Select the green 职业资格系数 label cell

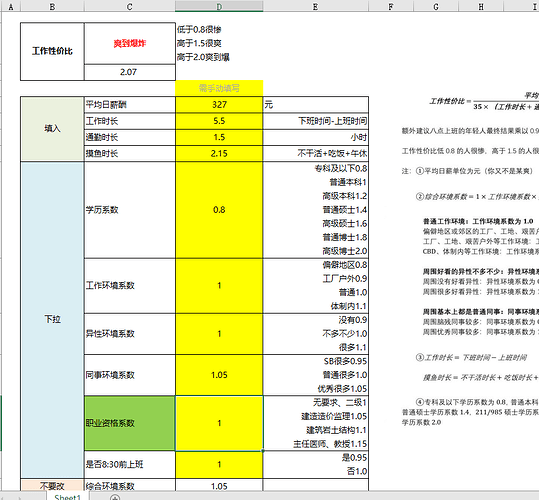(130, 423)
